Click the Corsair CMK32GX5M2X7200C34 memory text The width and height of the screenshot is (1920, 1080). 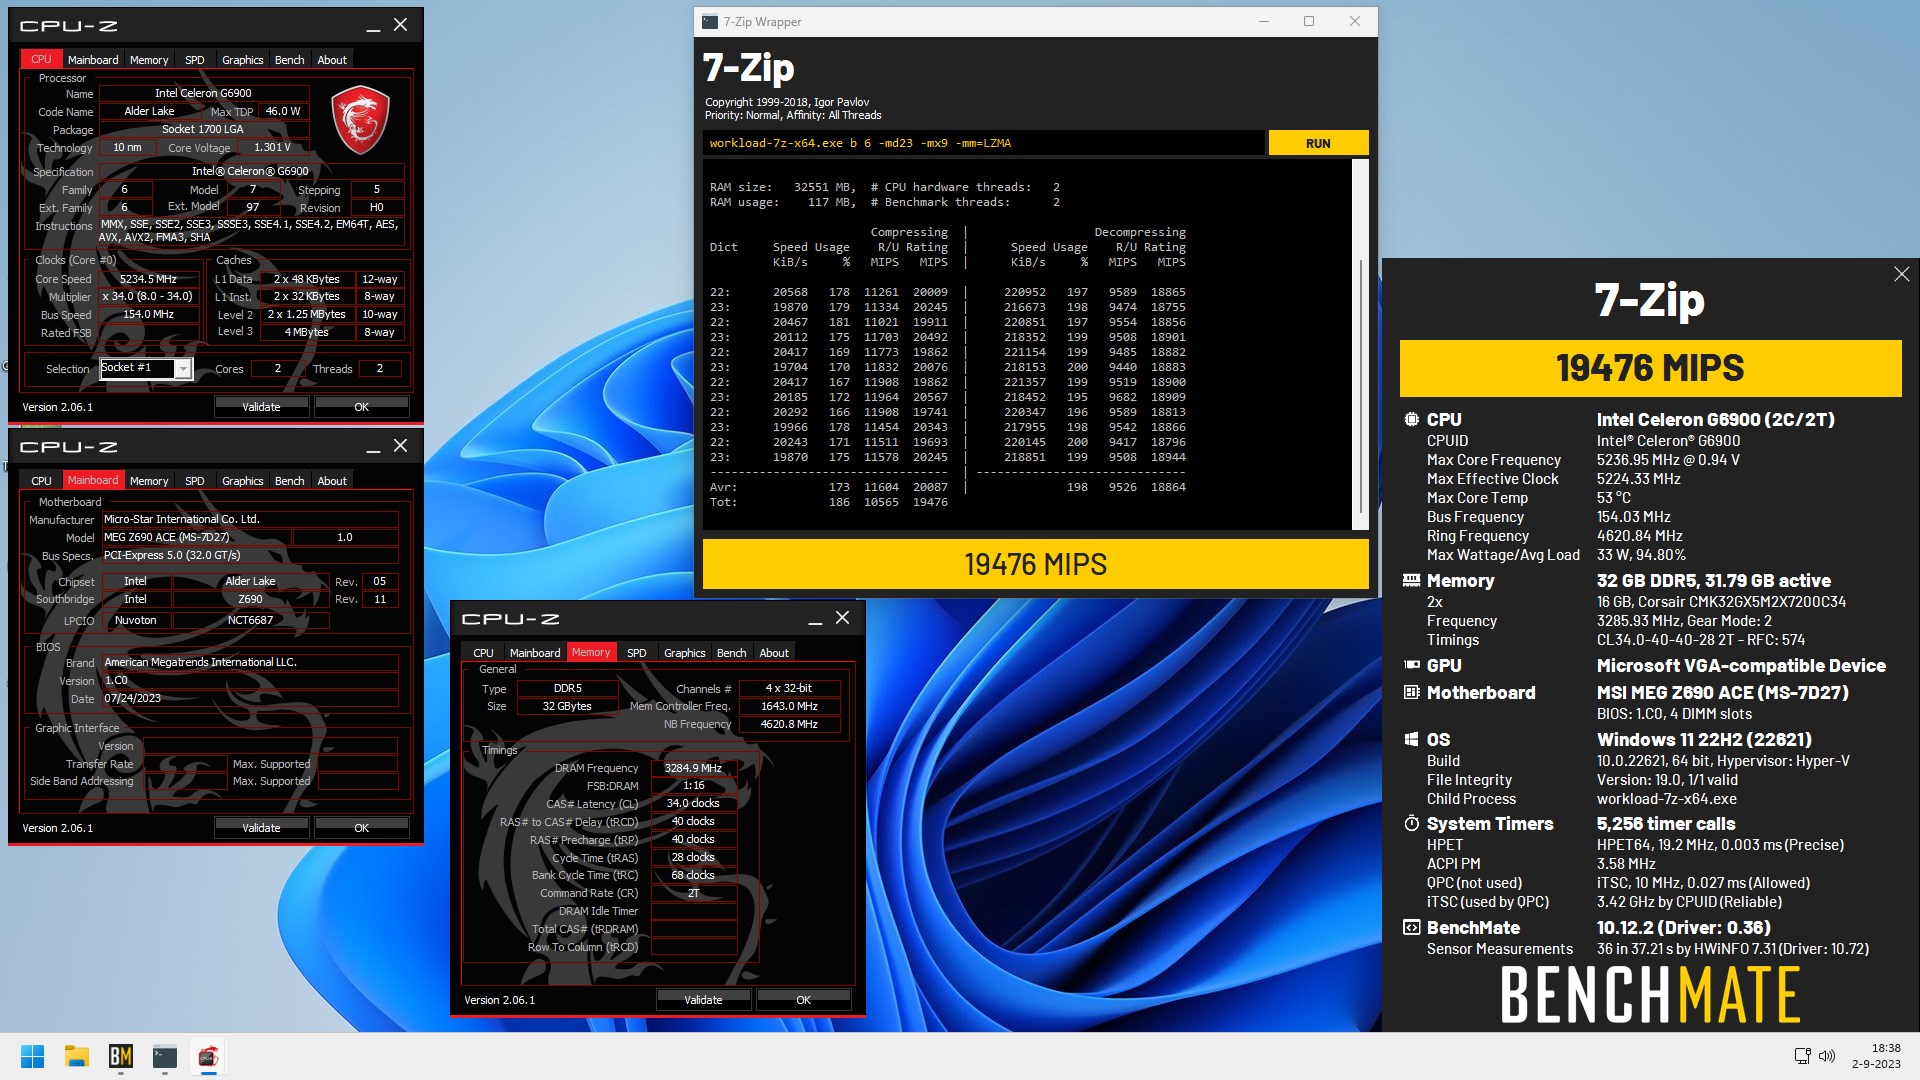coord(1721,602)
